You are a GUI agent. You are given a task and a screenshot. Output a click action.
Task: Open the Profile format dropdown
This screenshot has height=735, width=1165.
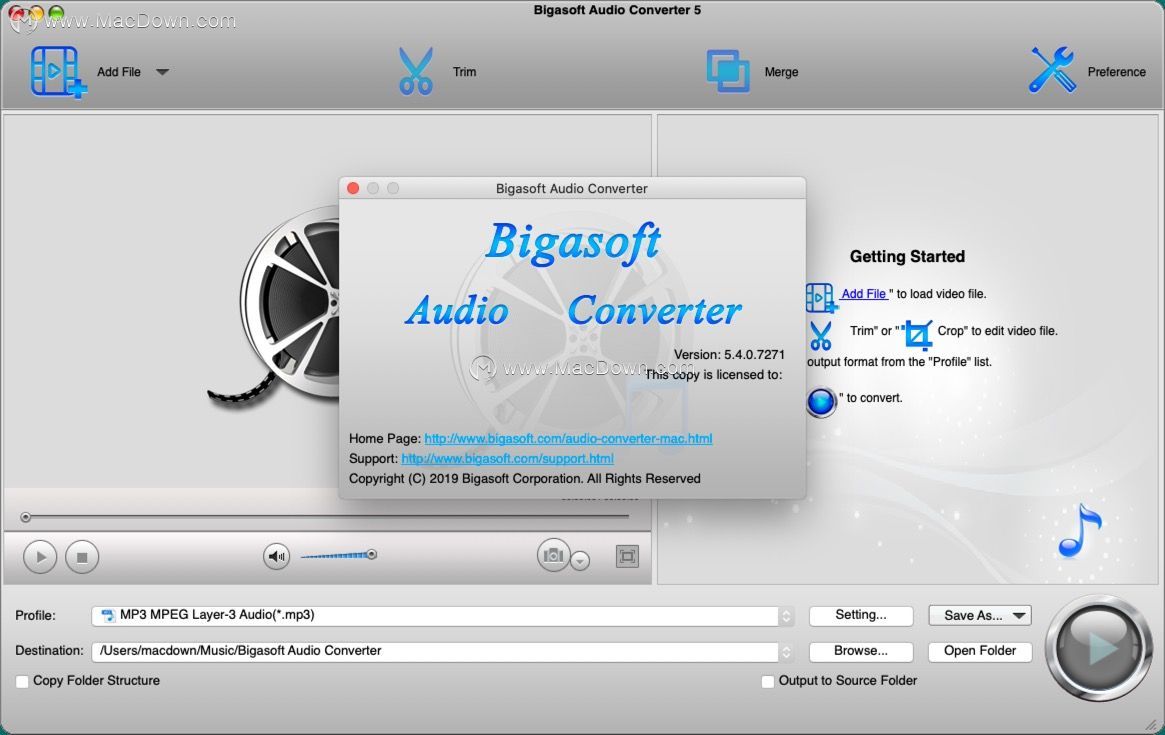[443, 615]
